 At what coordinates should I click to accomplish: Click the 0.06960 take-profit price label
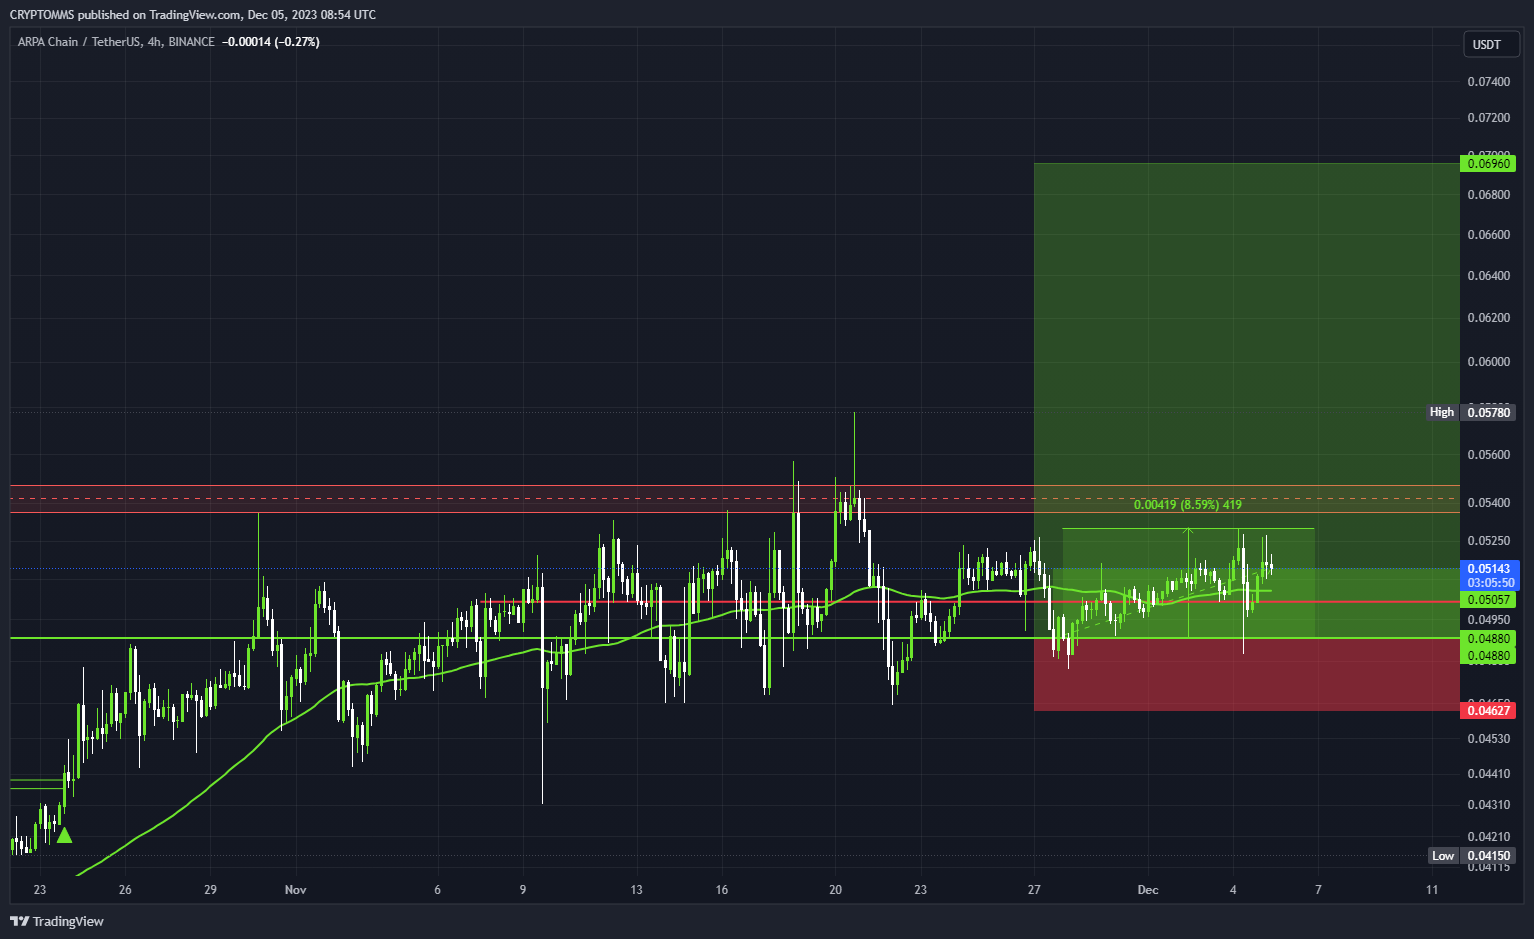(1488, 163)
